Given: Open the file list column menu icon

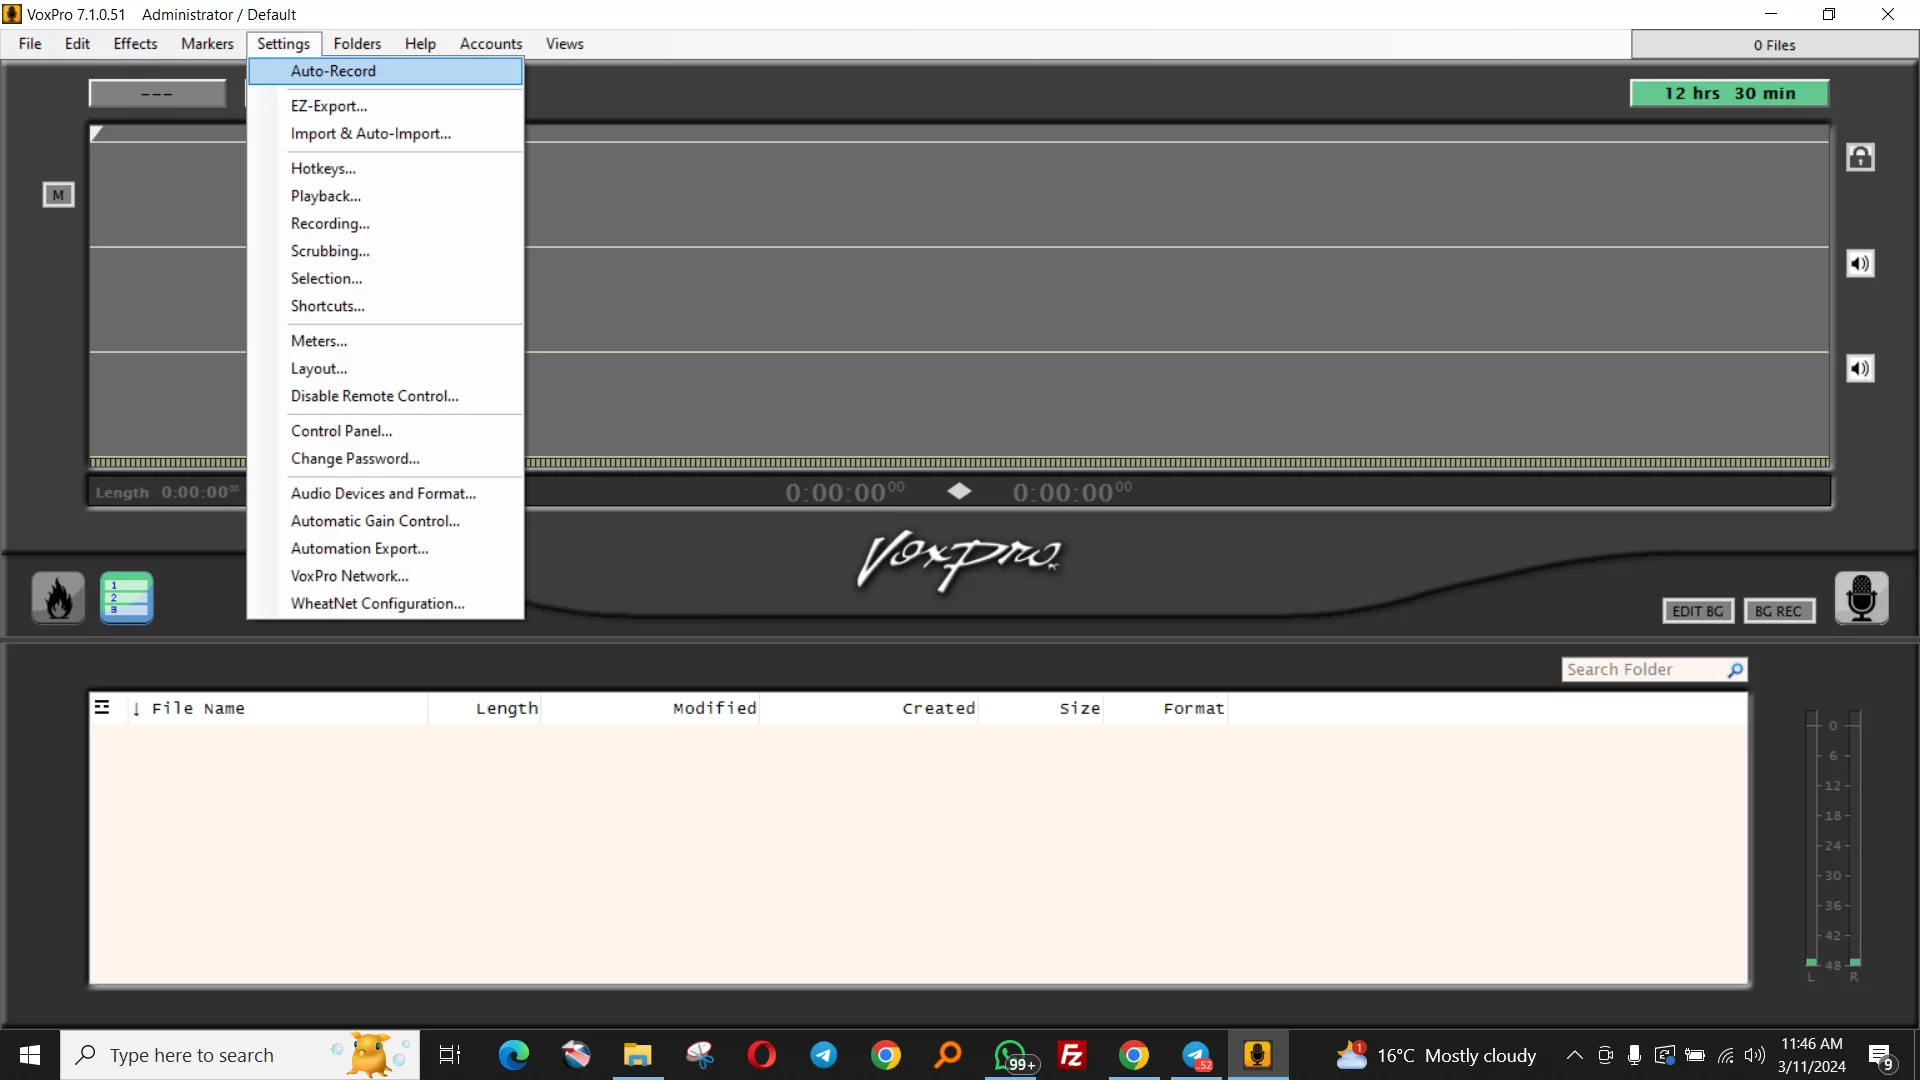Looking at the screenshot, I should coord(102,708).
